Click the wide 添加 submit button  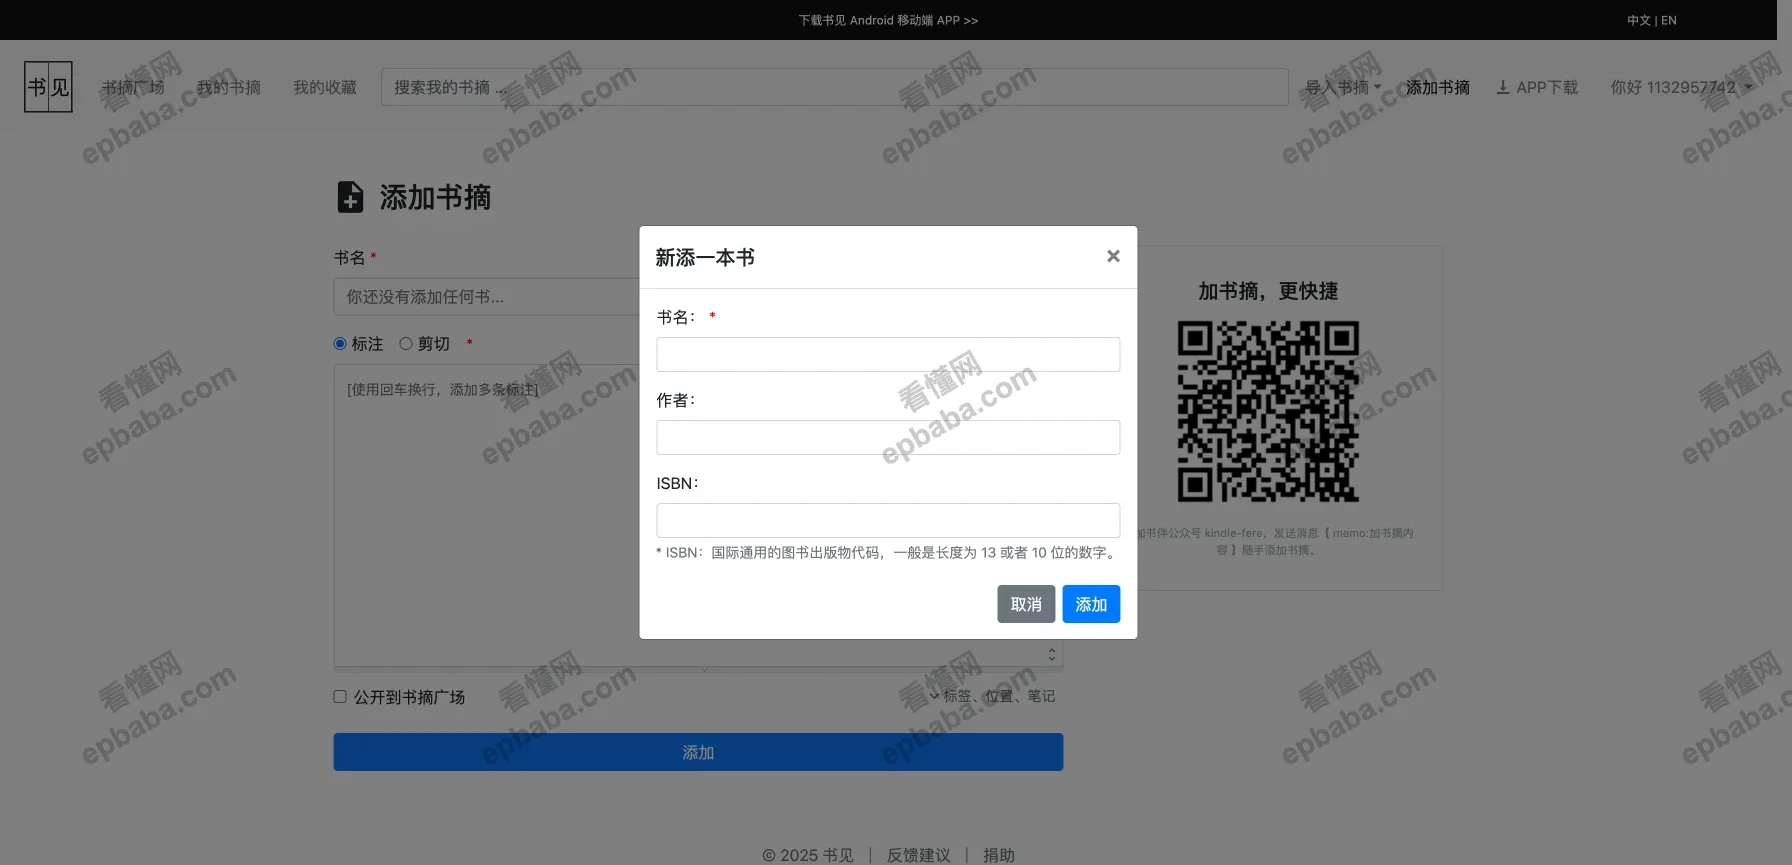coord(698,752)
